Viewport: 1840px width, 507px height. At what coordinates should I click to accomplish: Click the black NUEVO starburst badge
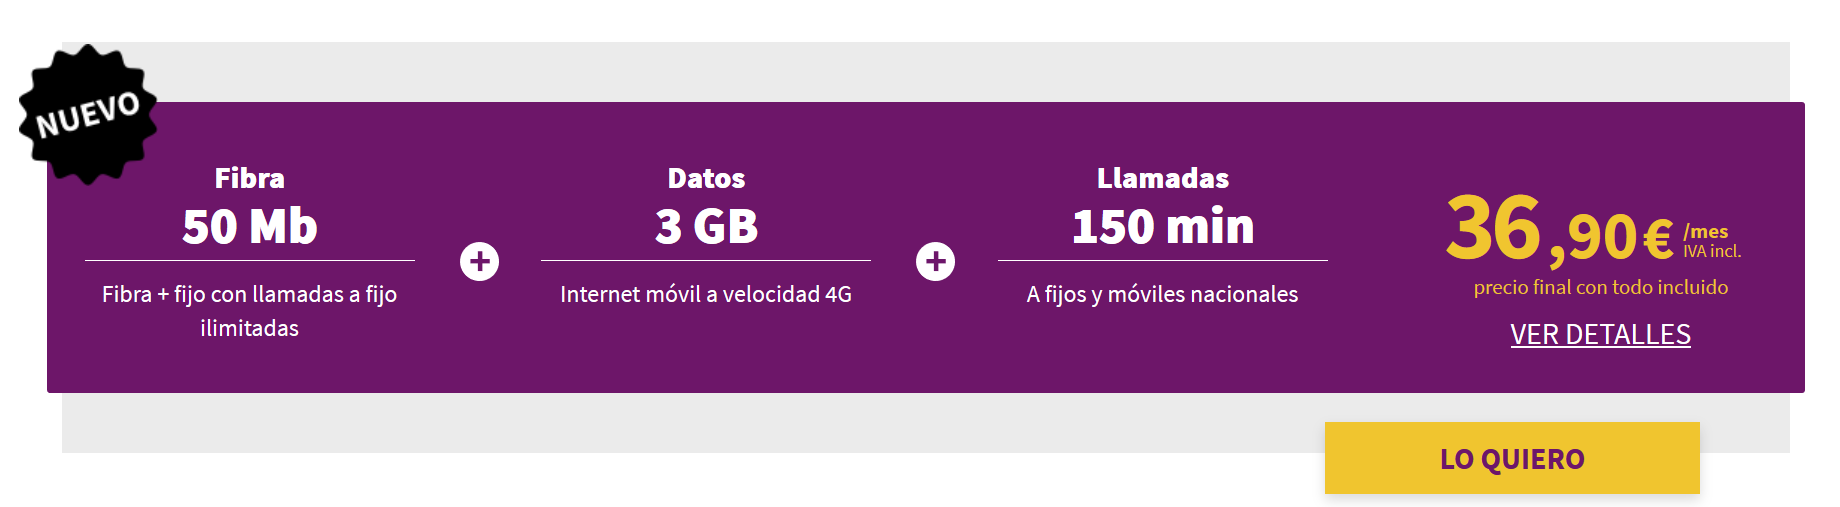click(88, 114)
